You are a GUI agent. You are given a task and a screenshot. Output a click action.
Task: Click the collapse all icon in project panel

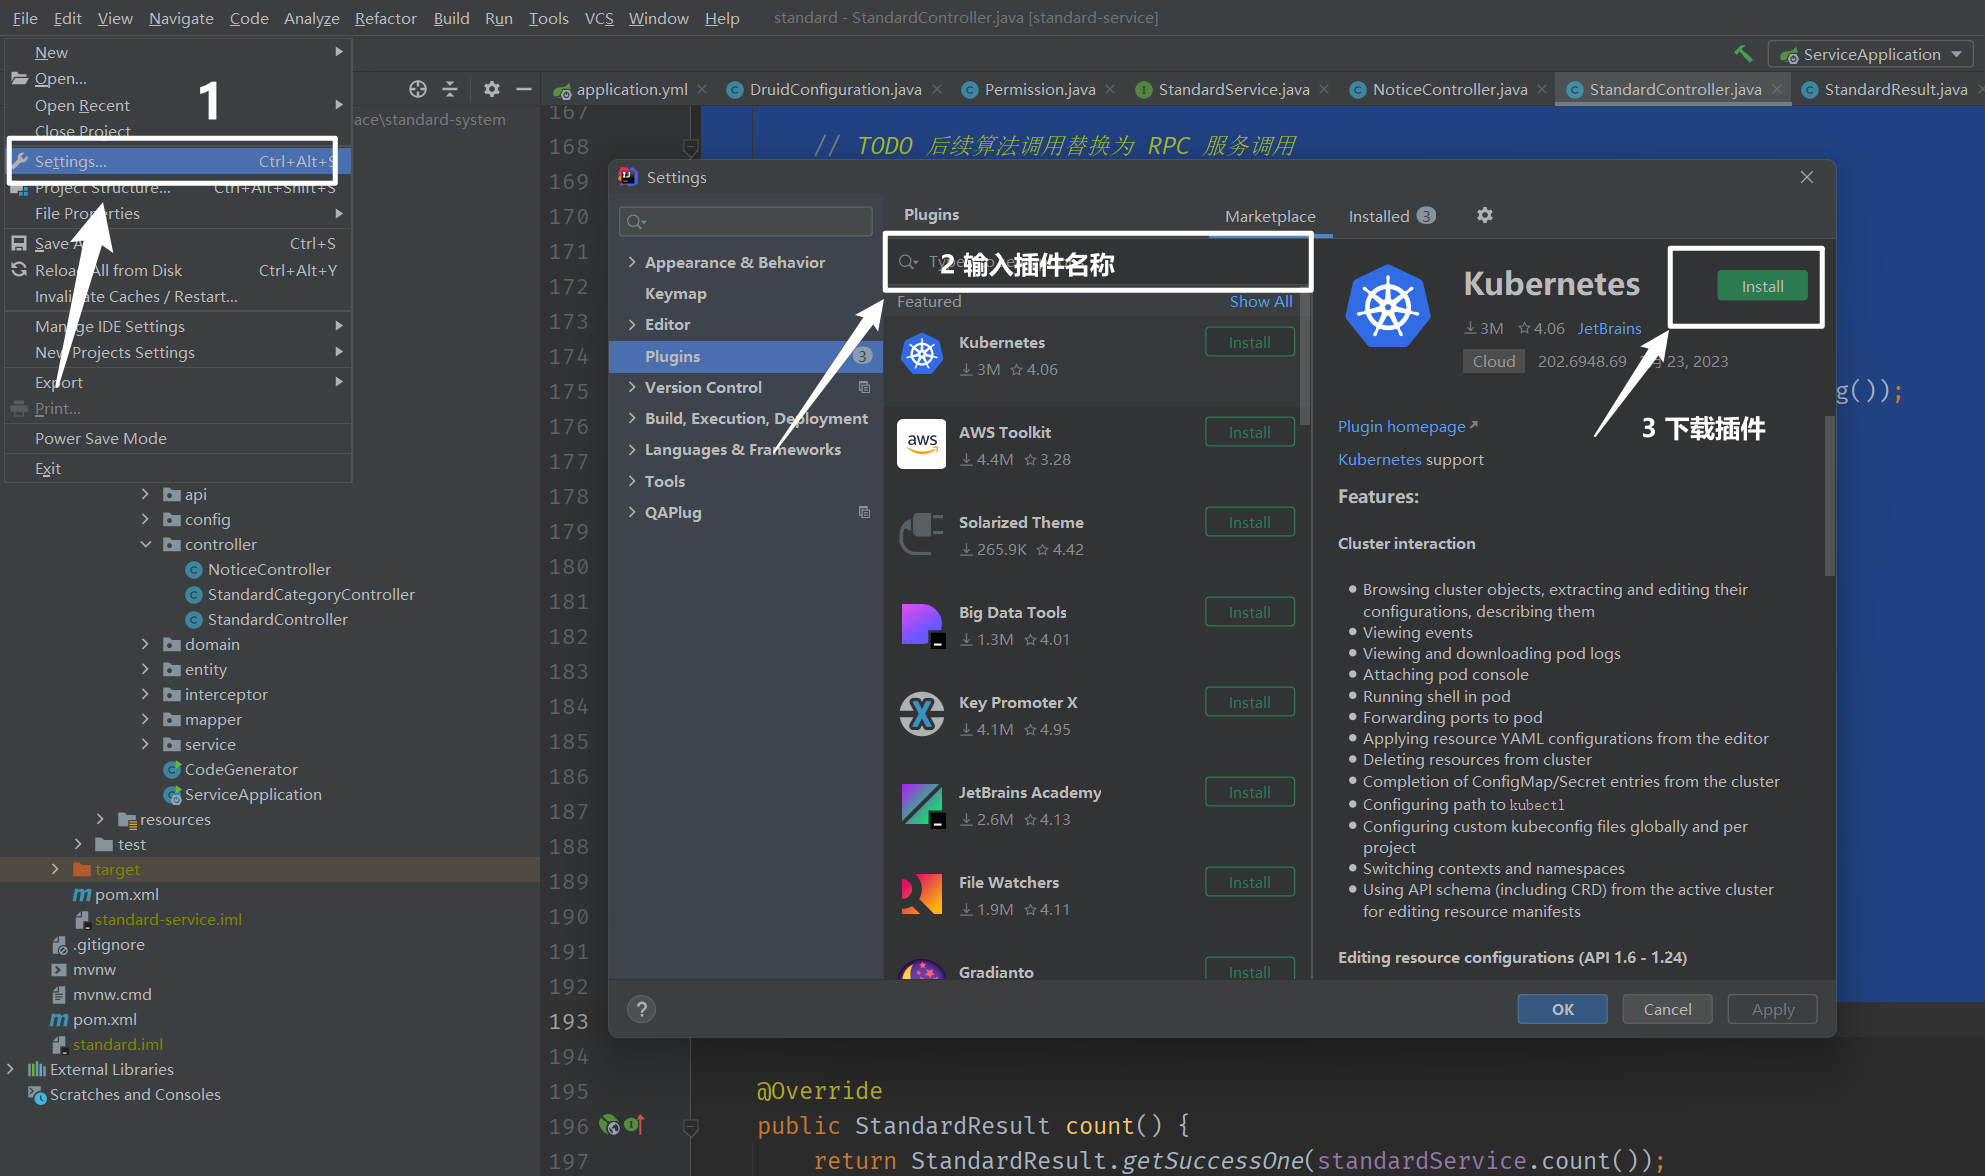pyautogui.click(x=450, y=89)
